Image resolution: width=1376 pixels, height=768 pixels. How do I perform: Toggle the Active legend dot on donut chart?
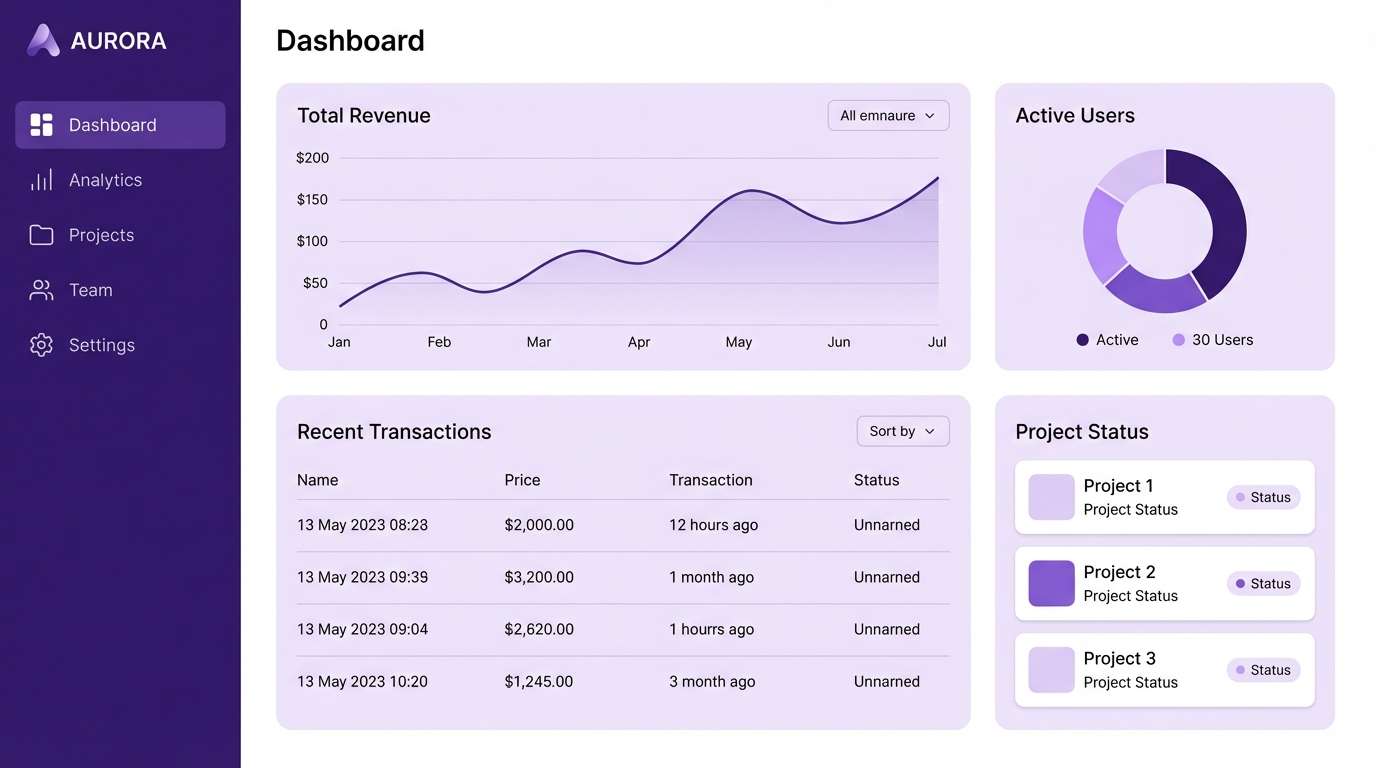point(1080,339)
